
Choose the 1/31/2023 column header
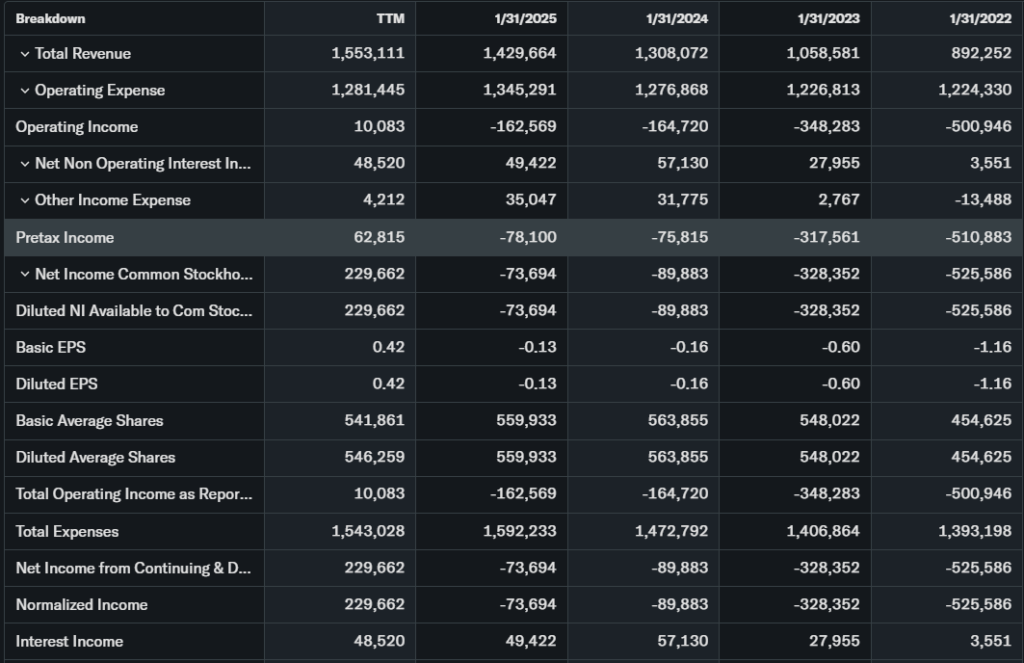click(832, 19)
